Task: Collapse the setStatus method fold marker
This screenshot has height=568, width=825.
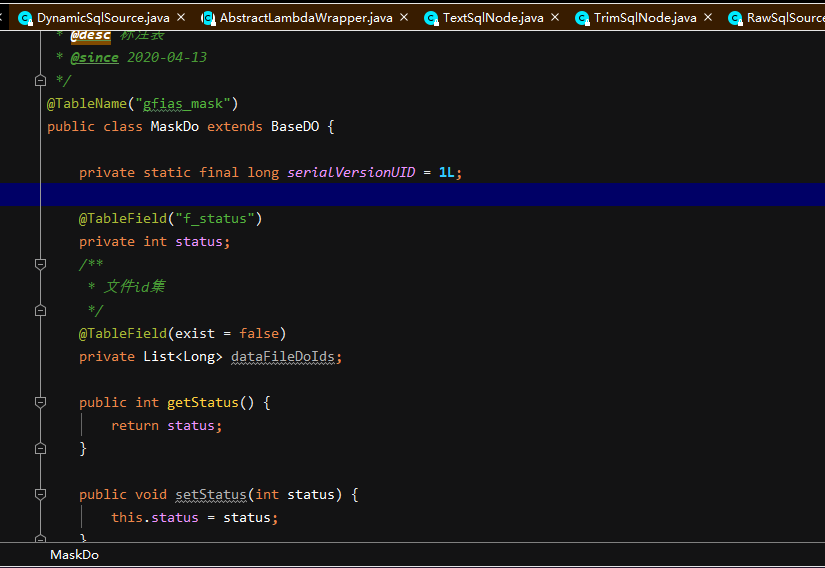Action: (40, 494)
